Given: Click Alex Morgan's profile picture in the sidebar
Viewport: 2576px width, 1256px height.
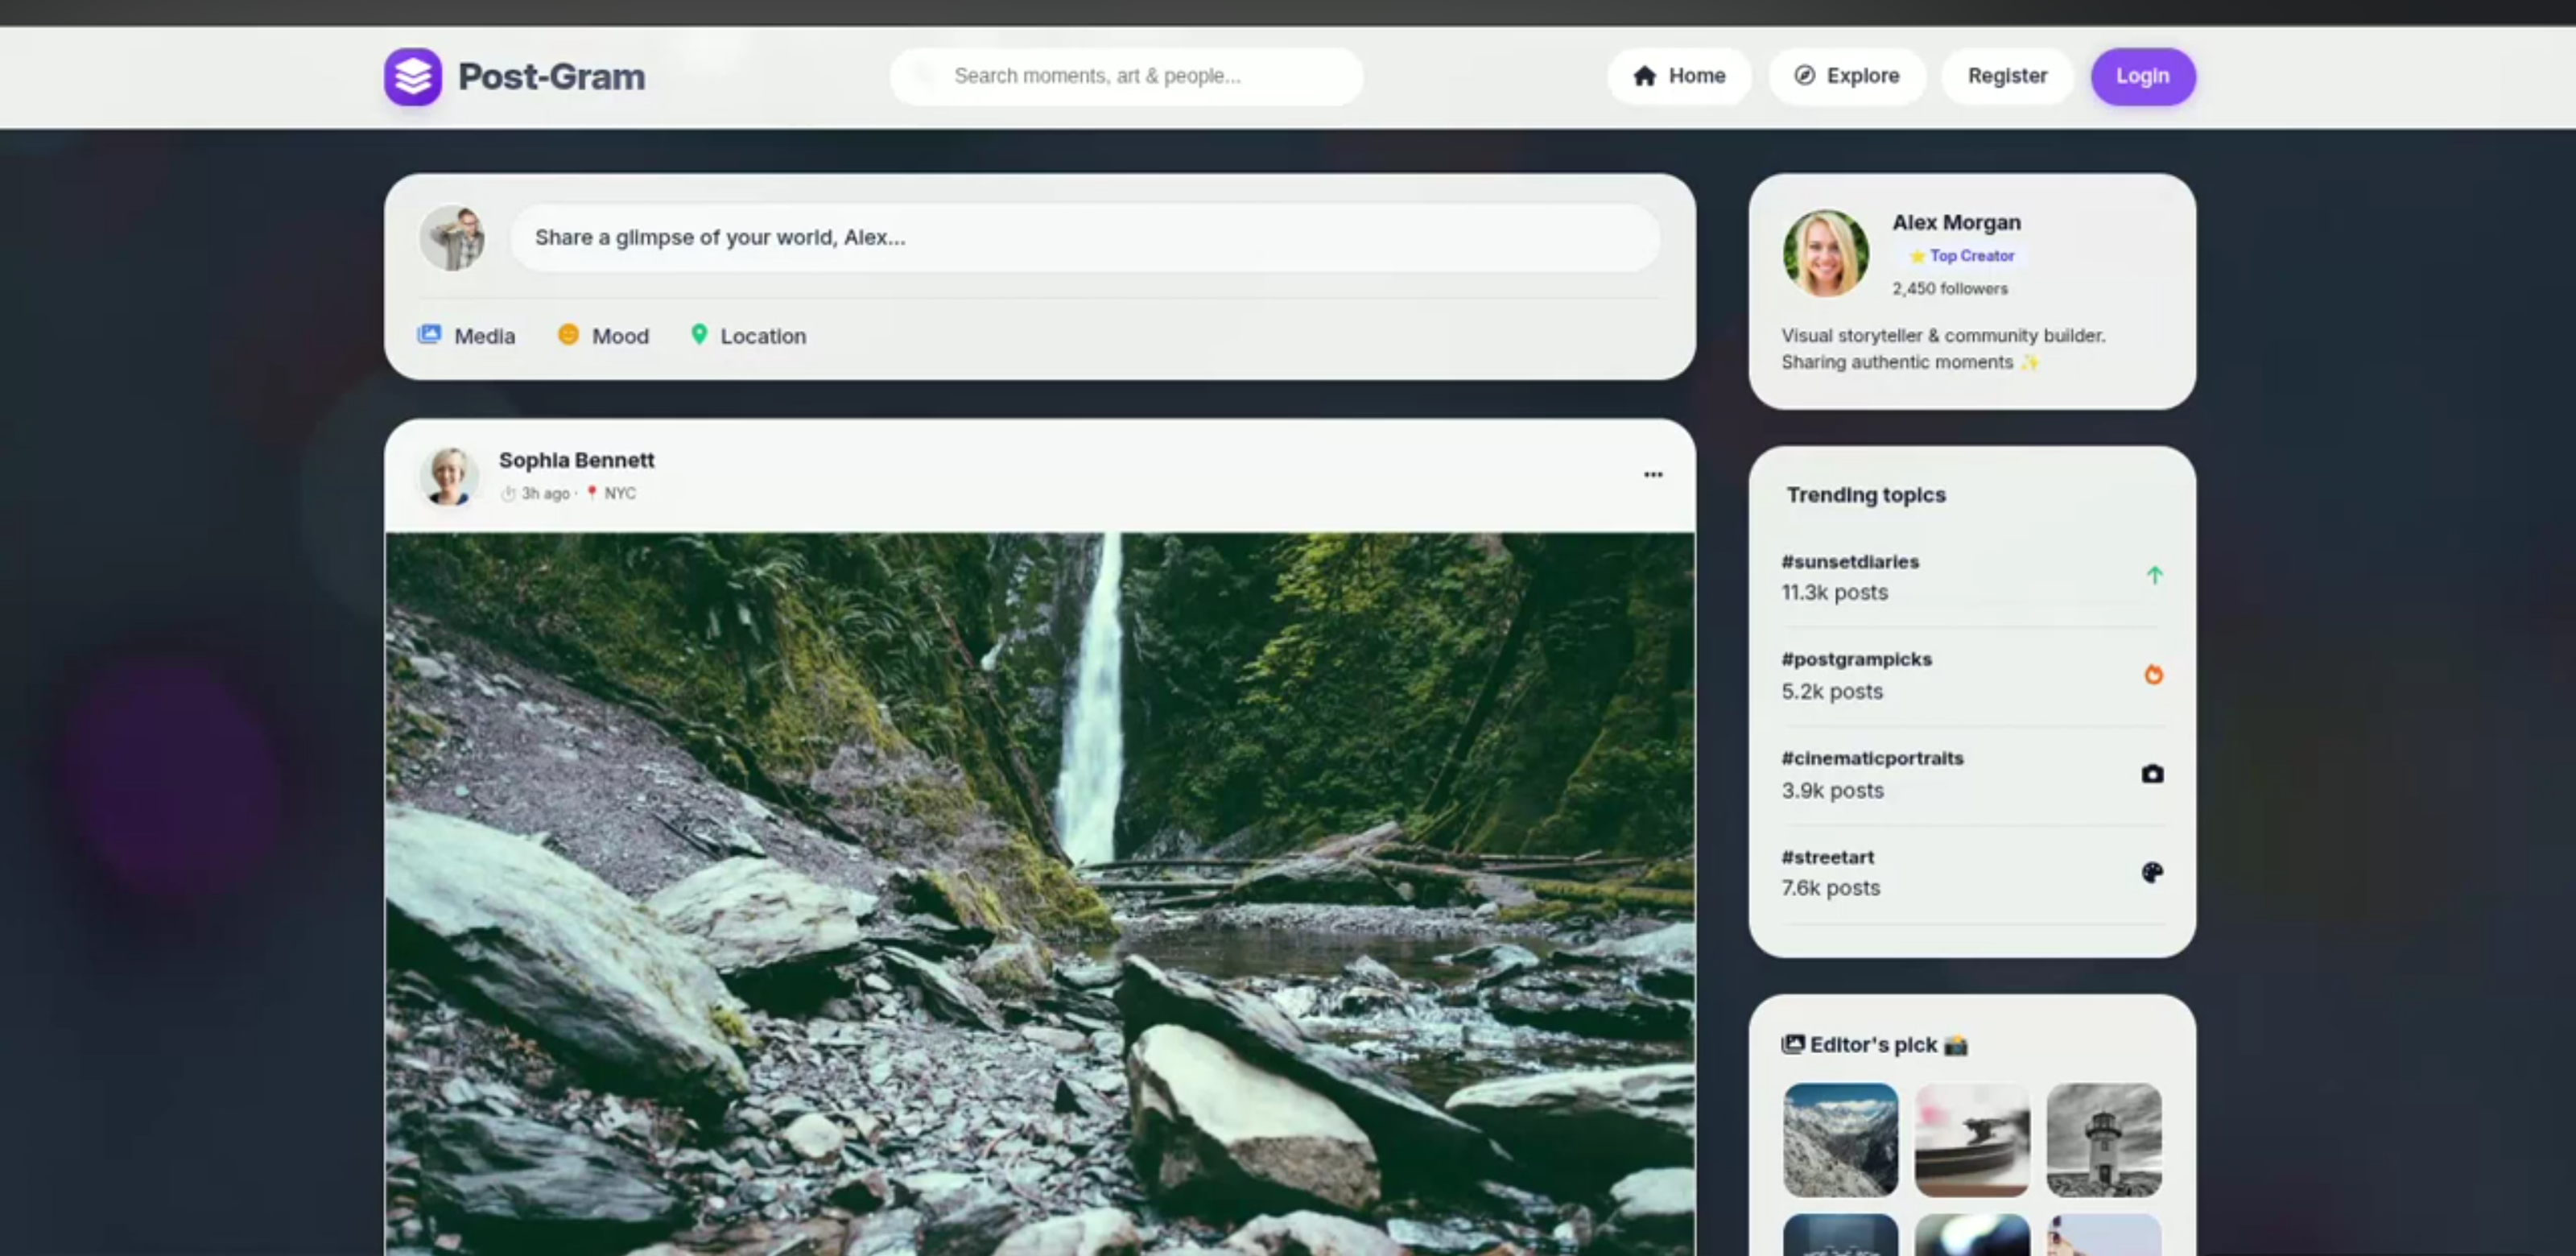Looking at the screenshot, I should point(1825,253).
